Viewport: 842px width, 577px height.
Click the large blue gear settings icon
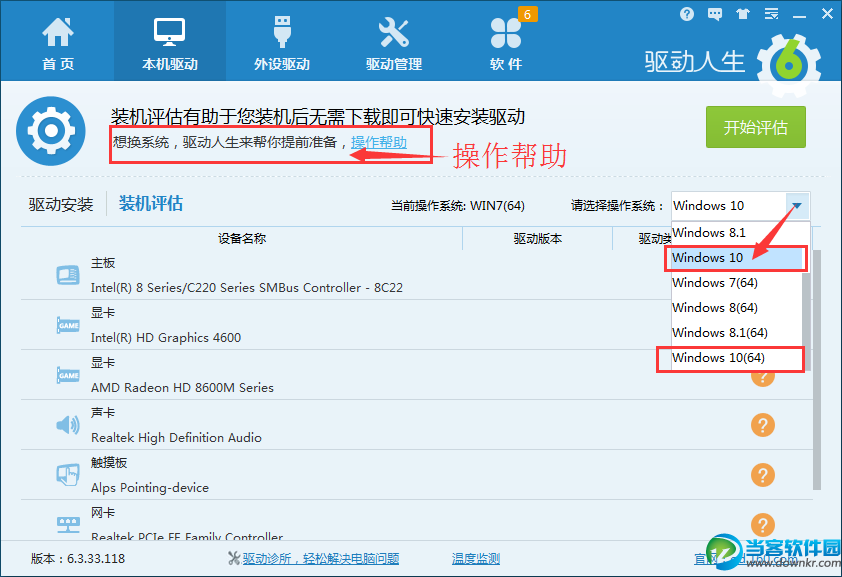coord(50,131)
